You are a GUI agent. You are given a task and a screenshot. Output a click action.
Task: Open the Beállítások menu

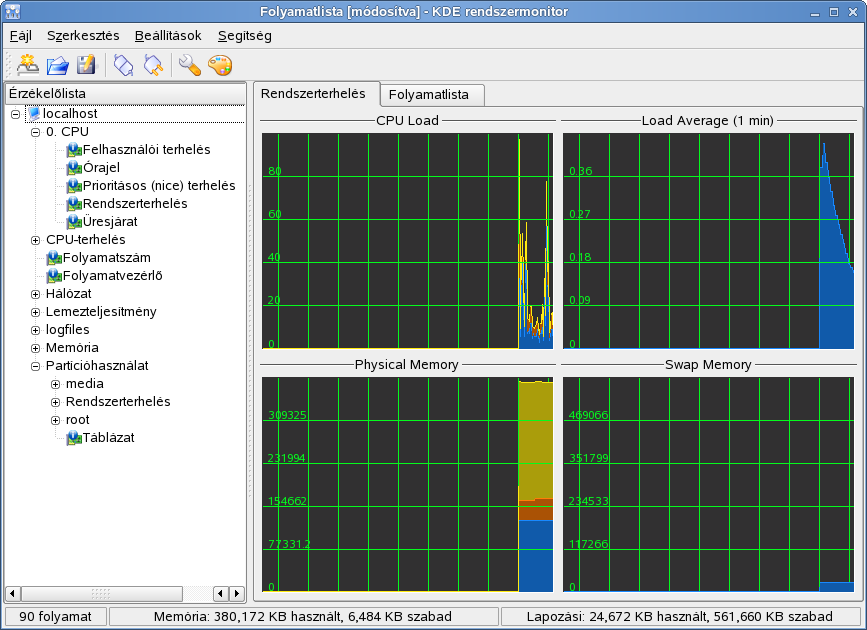[168, 36]
